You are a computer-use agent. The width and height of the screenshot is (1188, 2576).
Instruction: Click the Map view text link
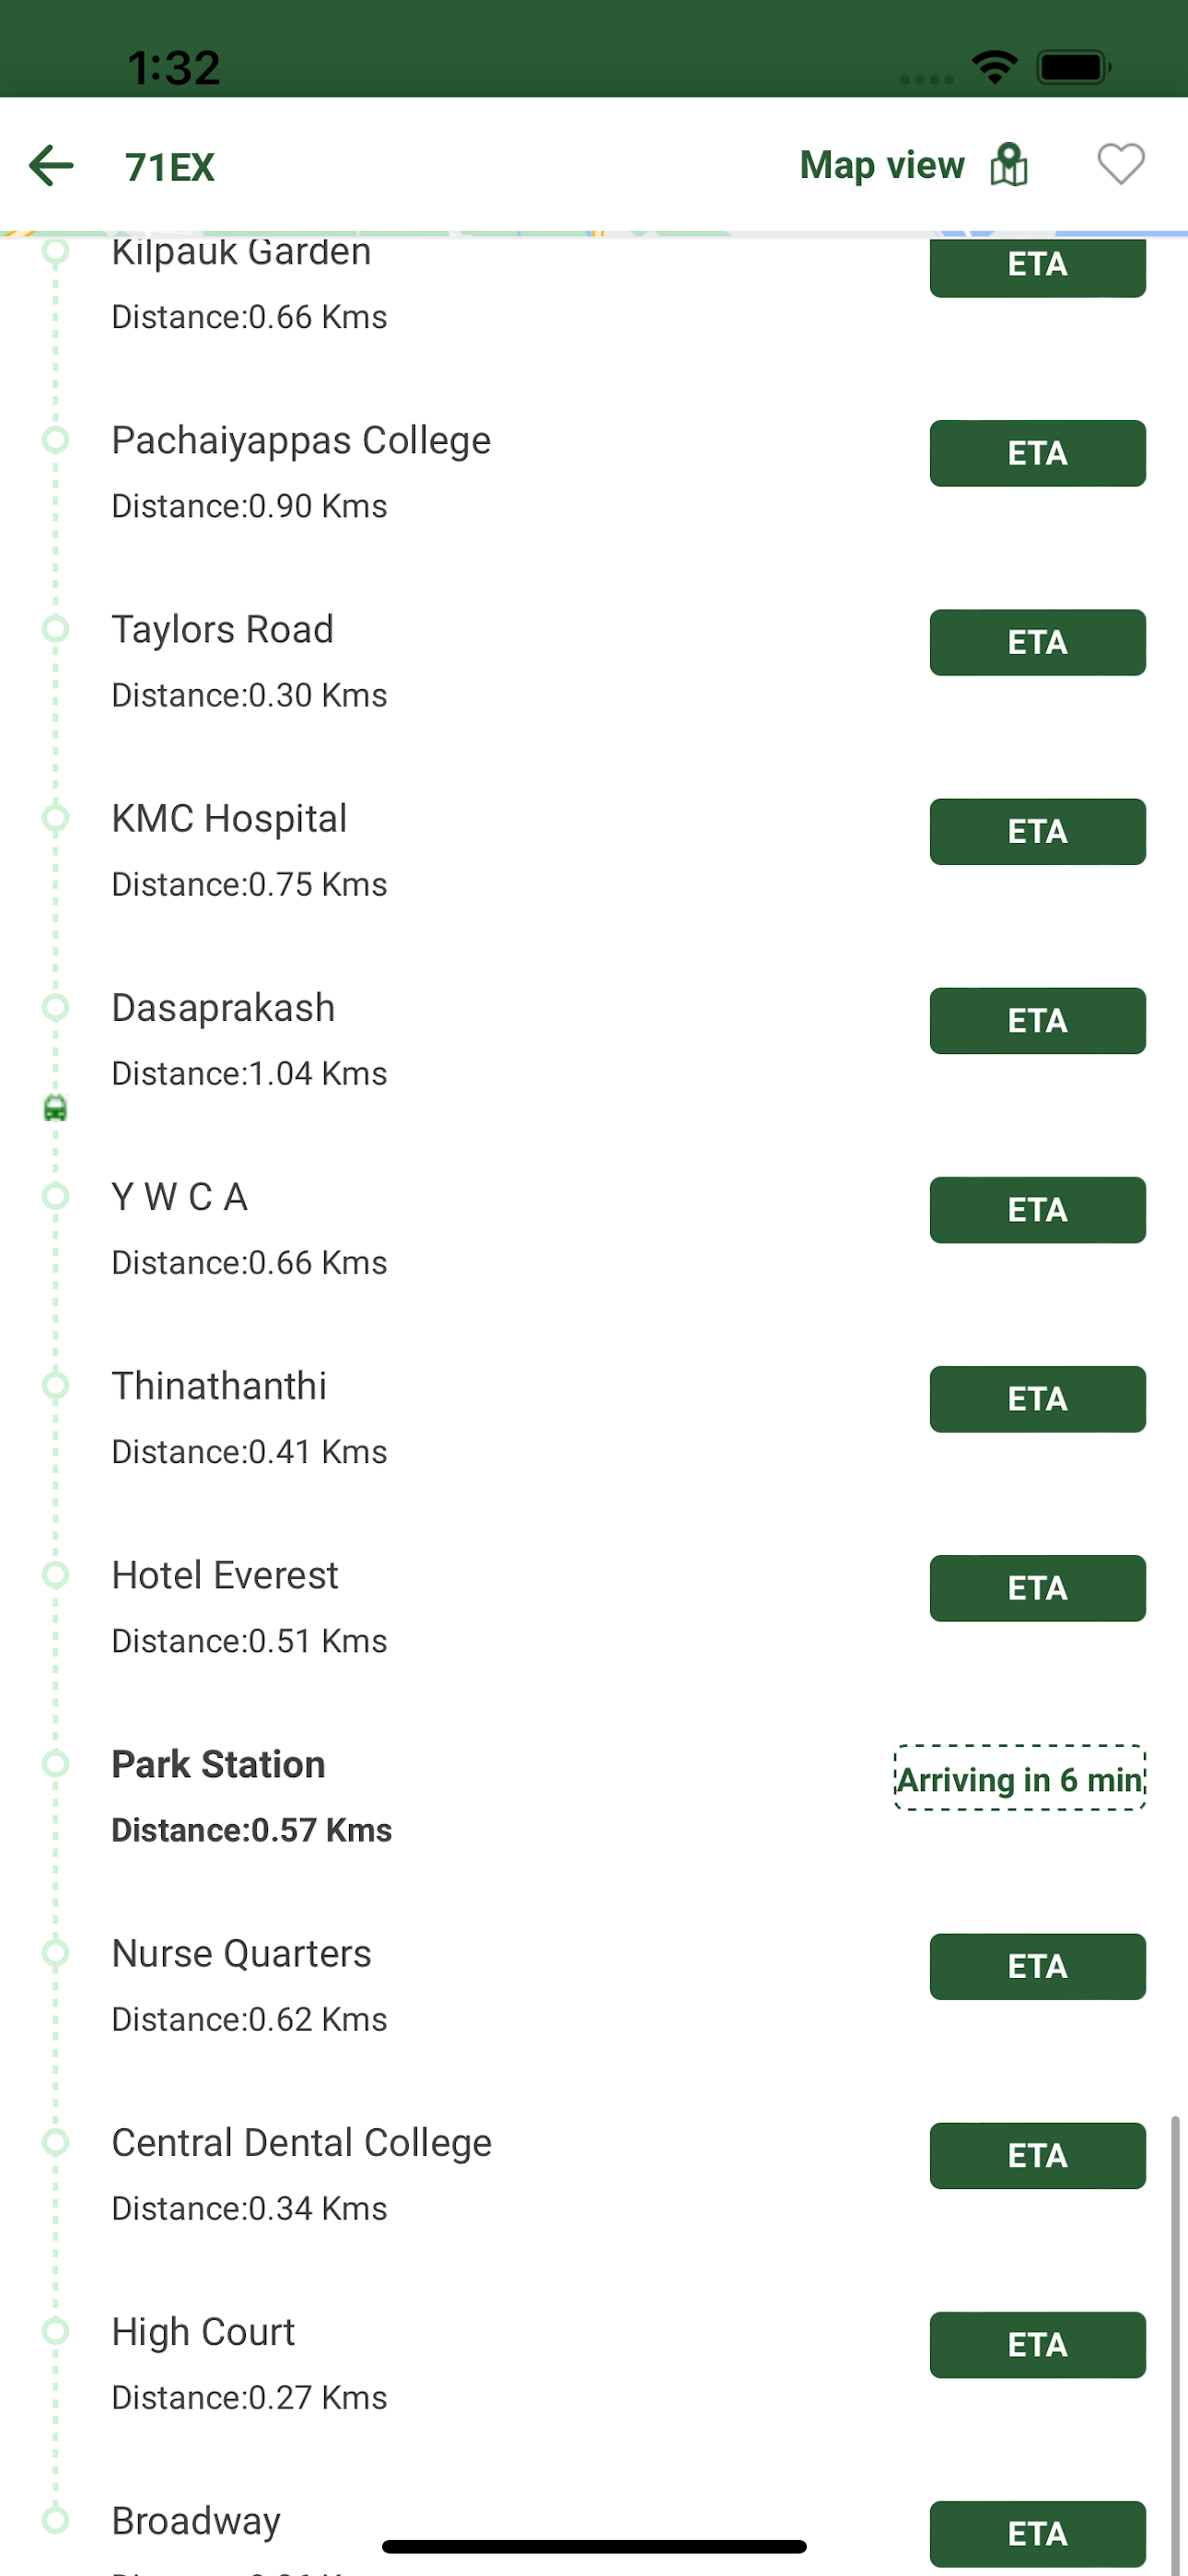tap(882, 166)
